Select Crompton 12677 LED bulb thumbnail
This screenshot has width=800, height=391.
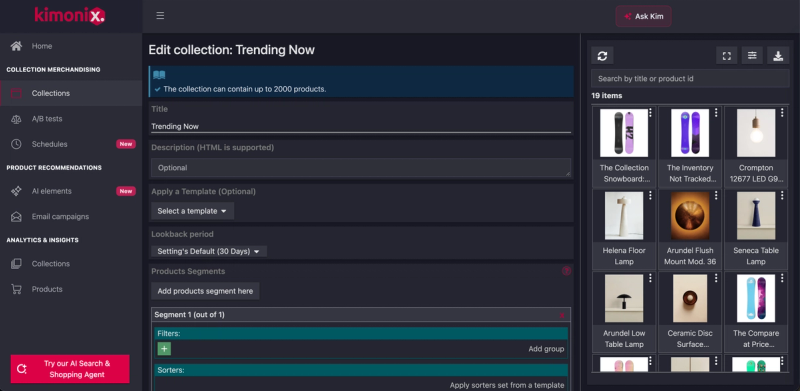756,133
